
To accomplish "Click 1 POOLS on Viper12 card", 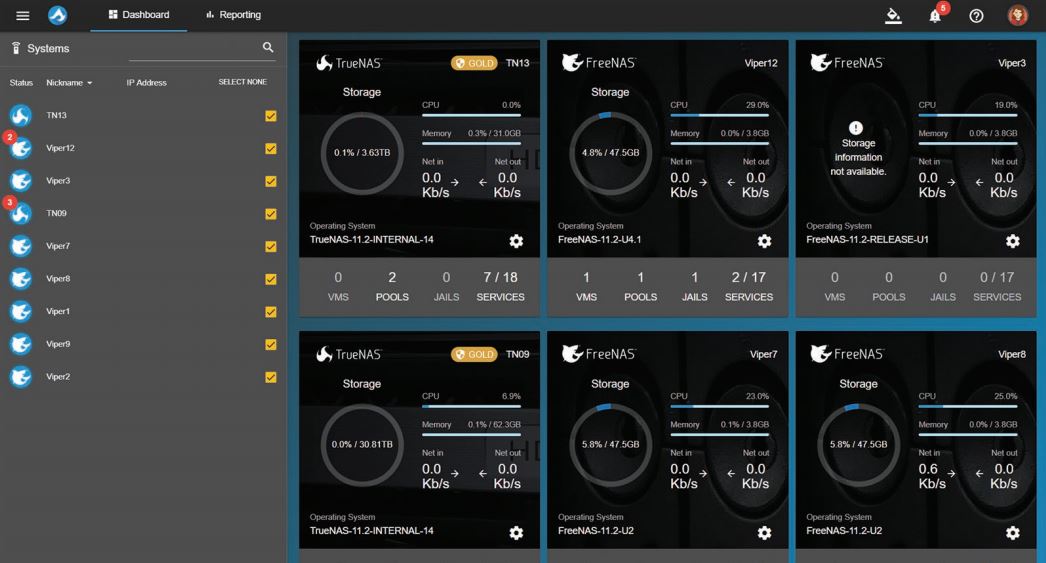I will coord(640,286).
